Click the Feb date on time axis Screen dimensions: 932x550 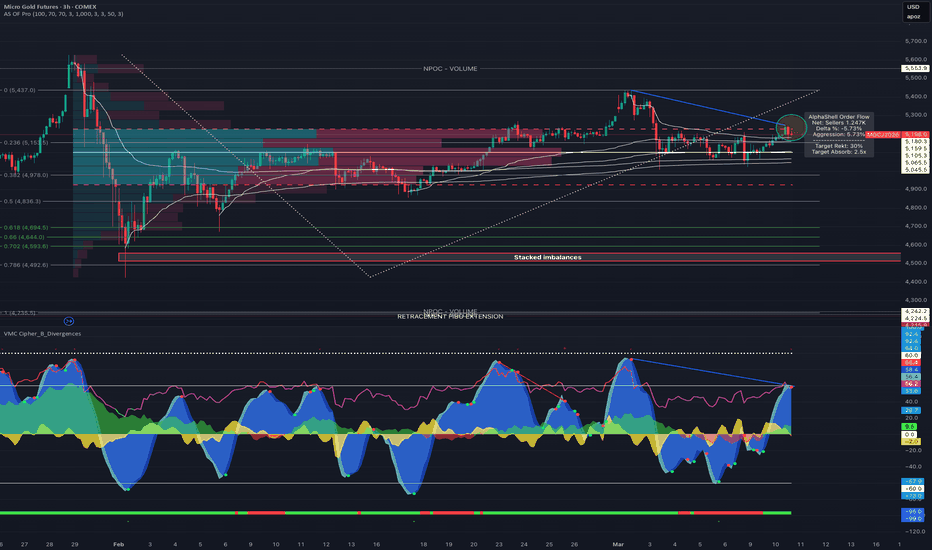tap(118, 544)
